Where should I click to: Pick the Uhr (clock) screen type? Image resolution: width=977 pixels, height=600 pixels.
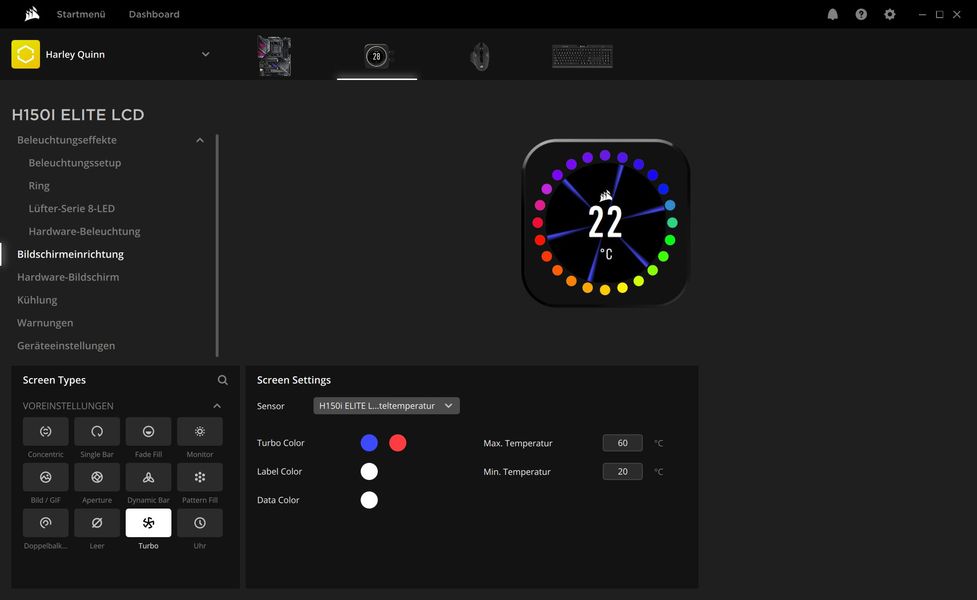coord(200,523)
